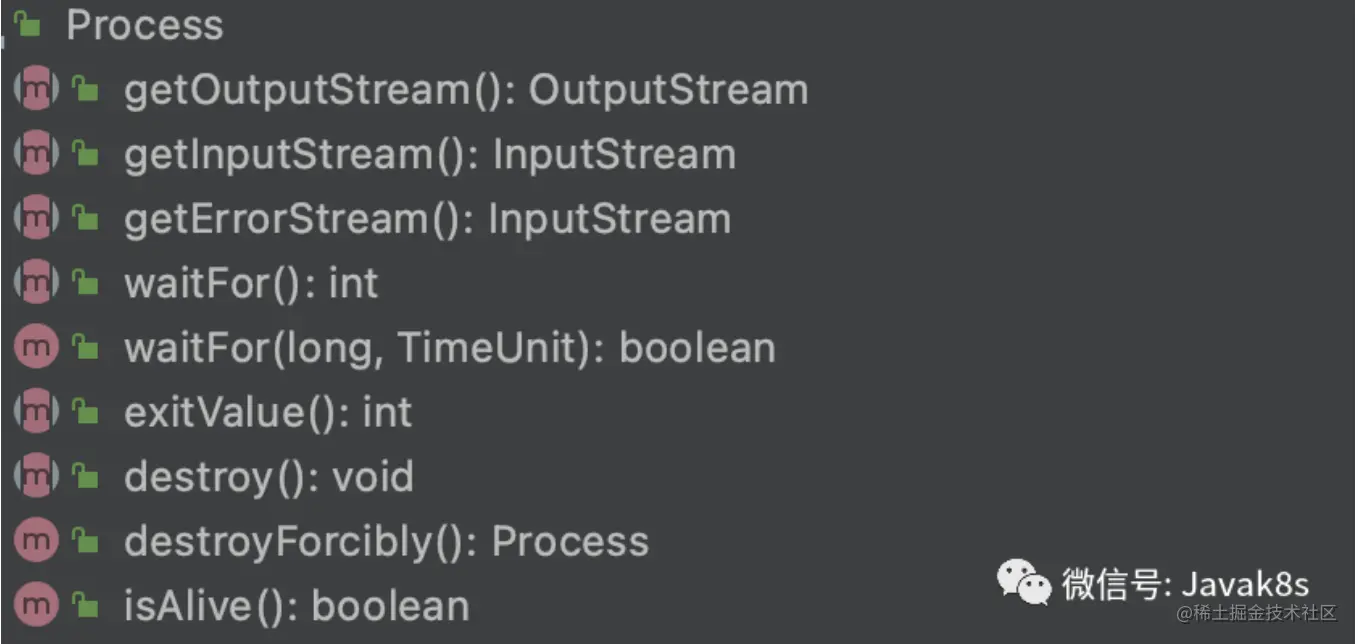This screenshot has height=644, width=1358.
Task: Click the method icon next to isAlive()
Action: coord(36,606)
